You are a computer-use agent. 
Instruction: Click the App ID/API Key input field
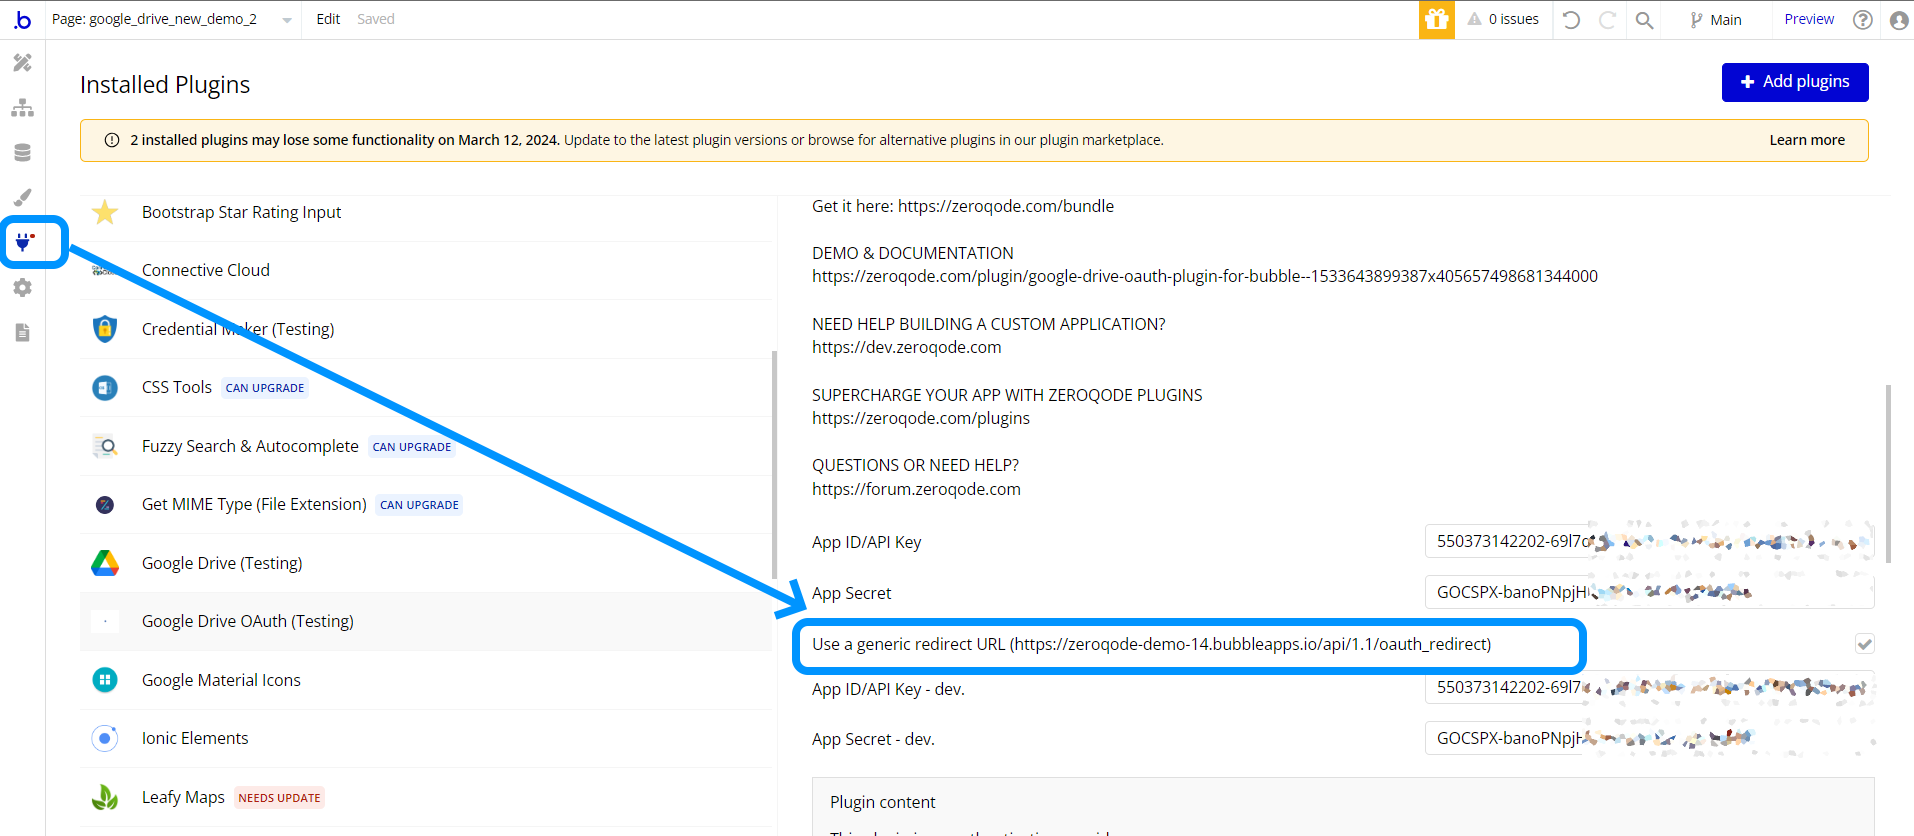coord(1649,541)
